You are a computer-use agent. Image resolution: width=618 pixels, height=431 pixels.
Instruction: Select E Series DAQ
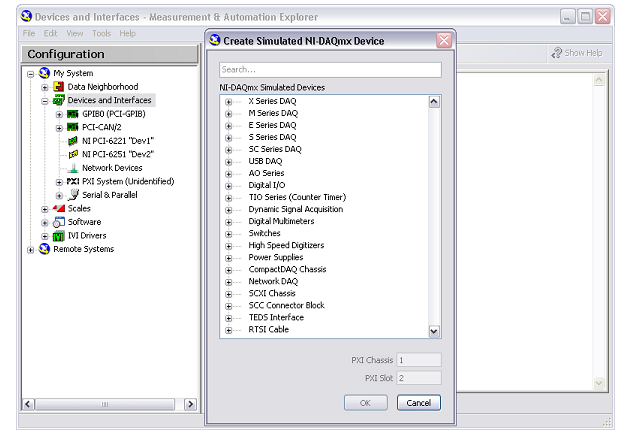(x=272, y=125)
